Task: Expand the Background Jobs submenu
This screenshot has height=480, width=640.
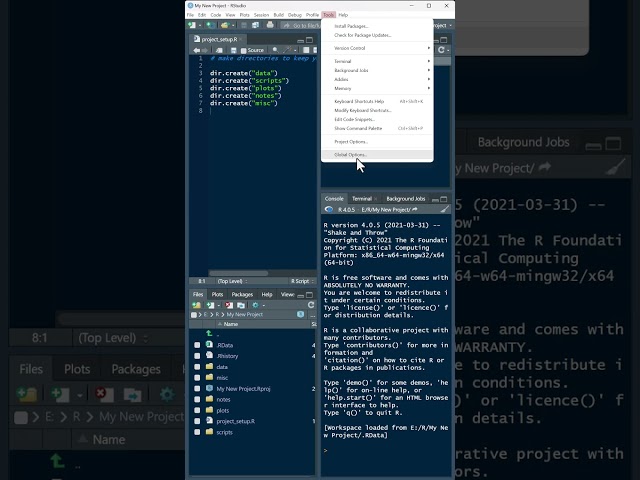Action: pos(377,70)
